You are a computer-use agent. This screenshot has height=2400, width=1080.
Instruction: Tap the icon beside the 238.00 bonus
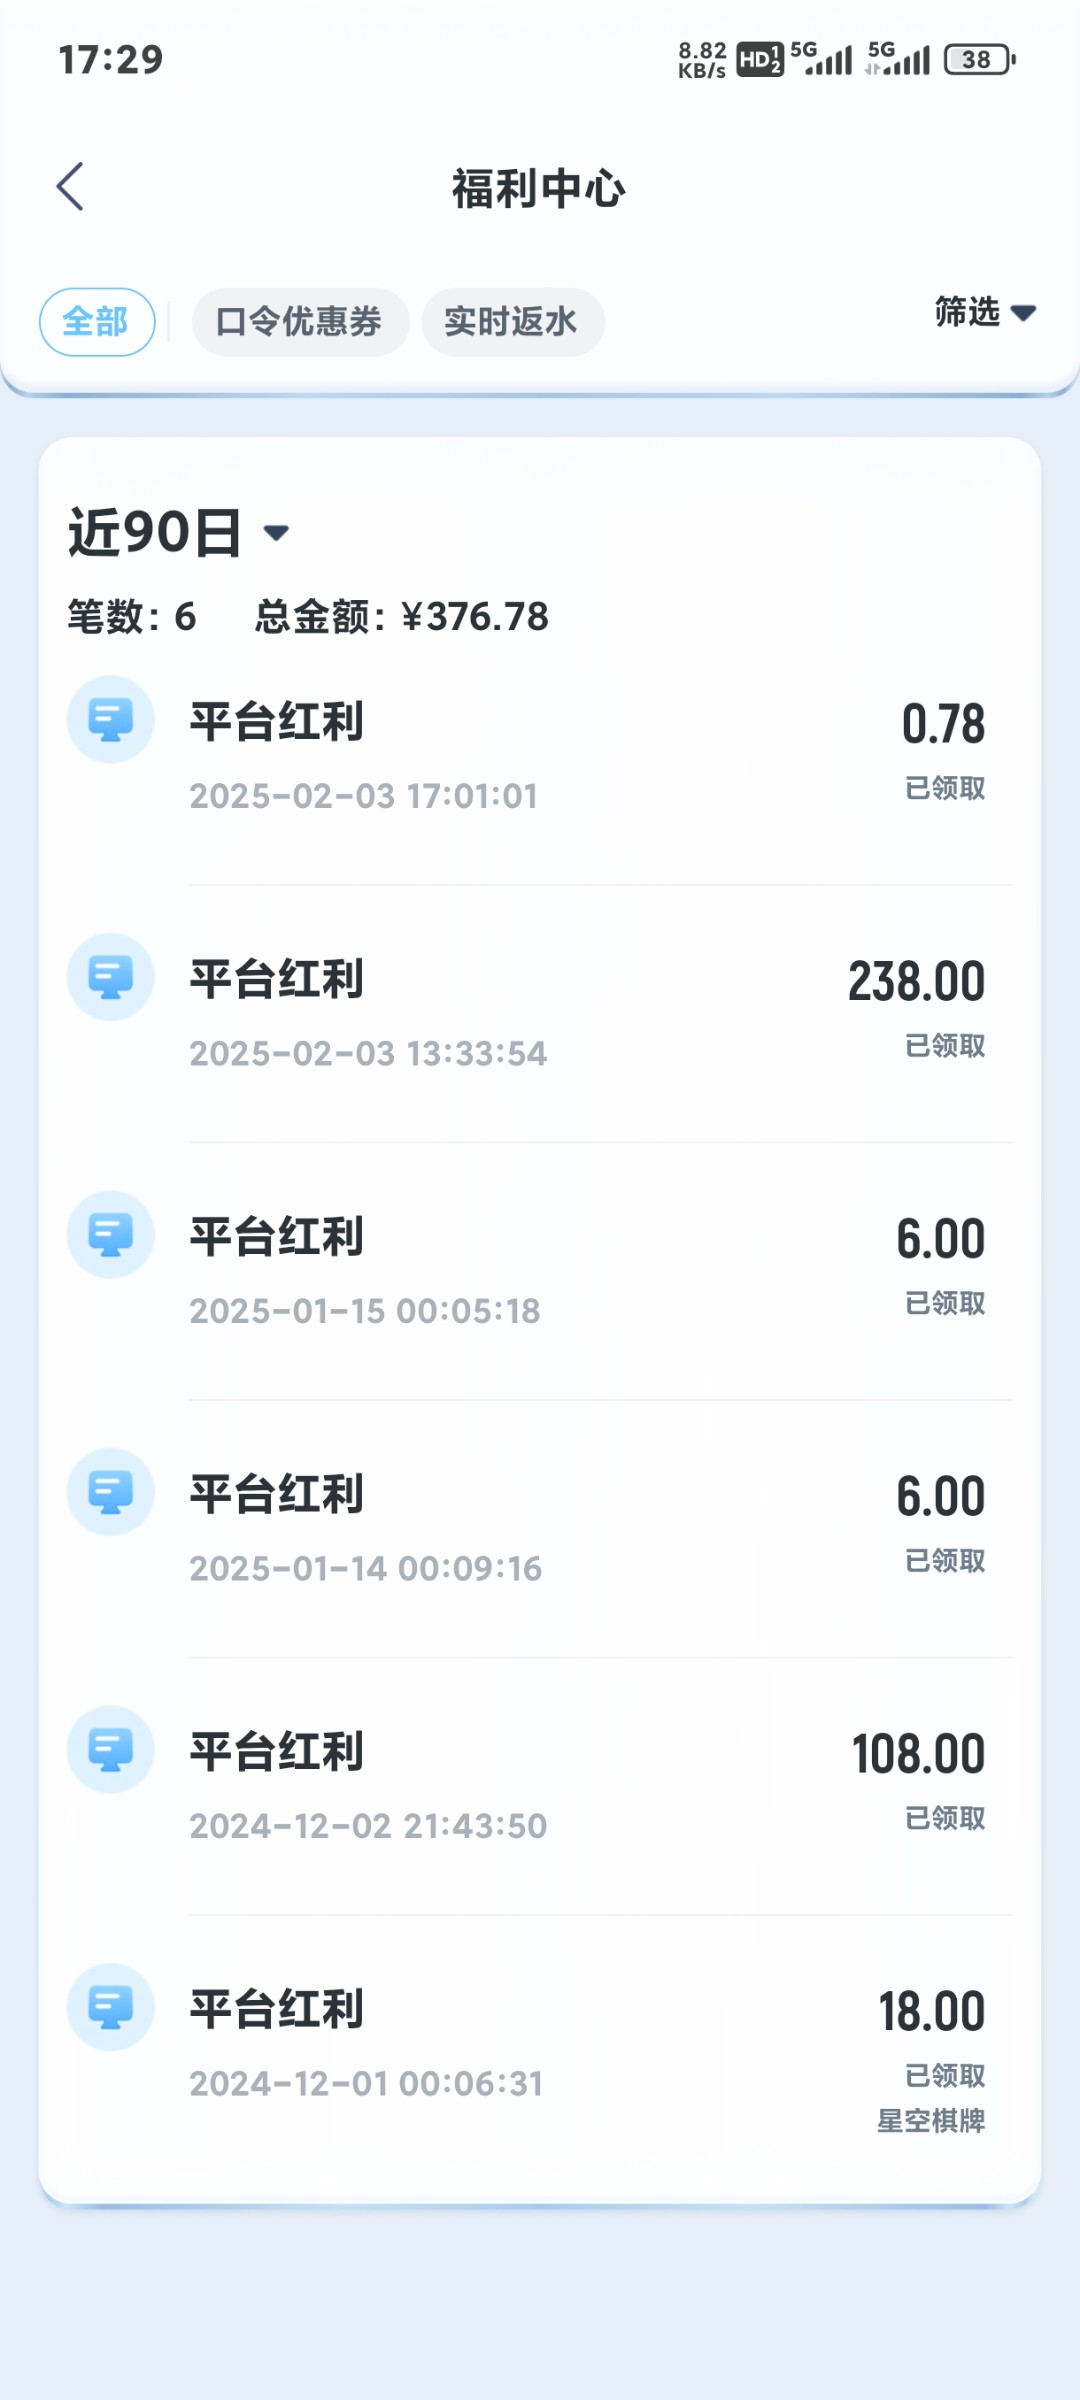coord(110,977)
